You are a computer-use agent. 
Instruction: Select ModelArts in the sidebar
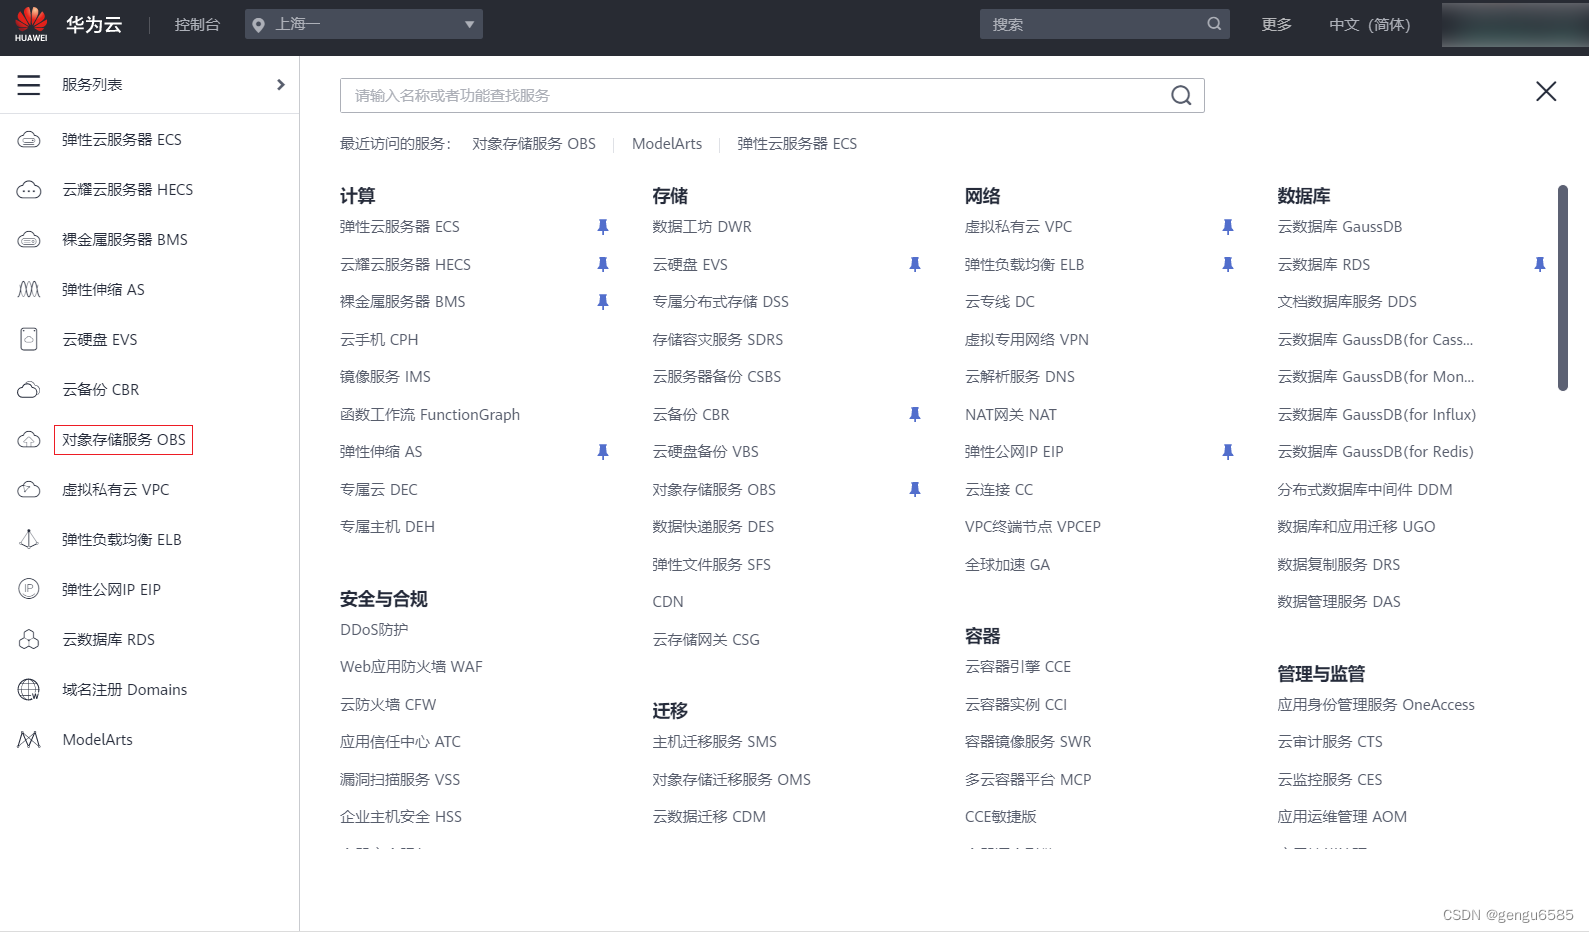pos(98,740)
